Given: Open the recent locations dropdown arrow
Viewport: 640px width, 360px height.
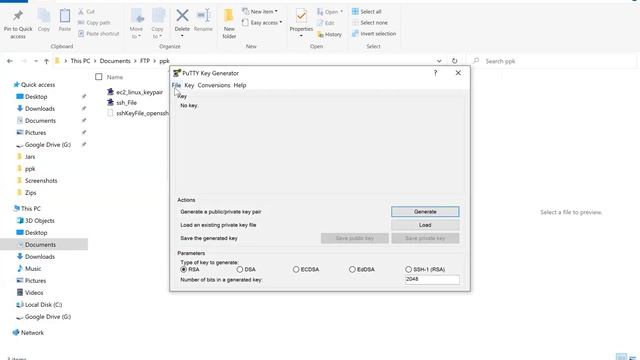Looking at the screenshot, I should [x=36, y=61].
